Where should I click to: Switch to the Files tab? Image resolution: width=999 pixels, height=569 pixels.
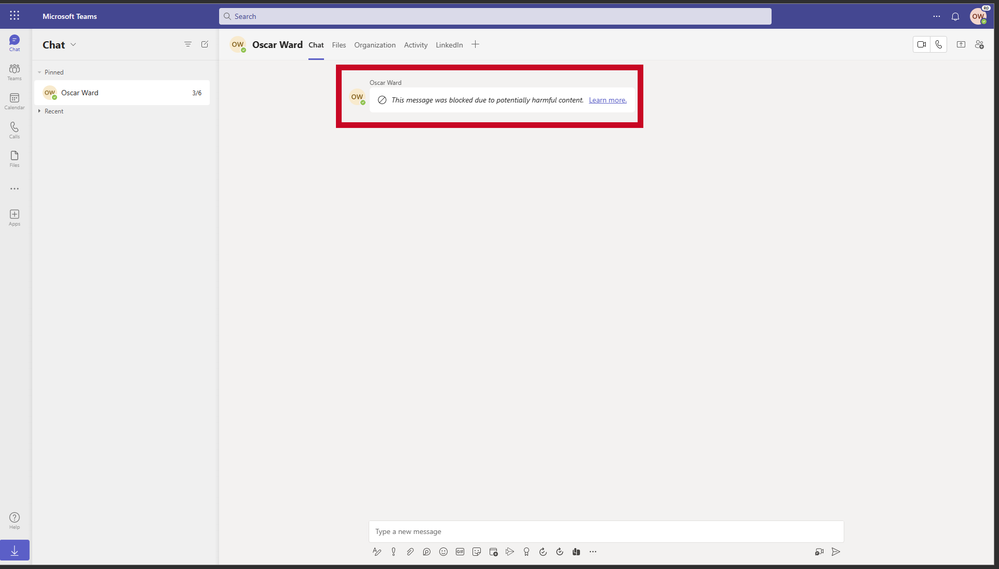click(339, 45)
